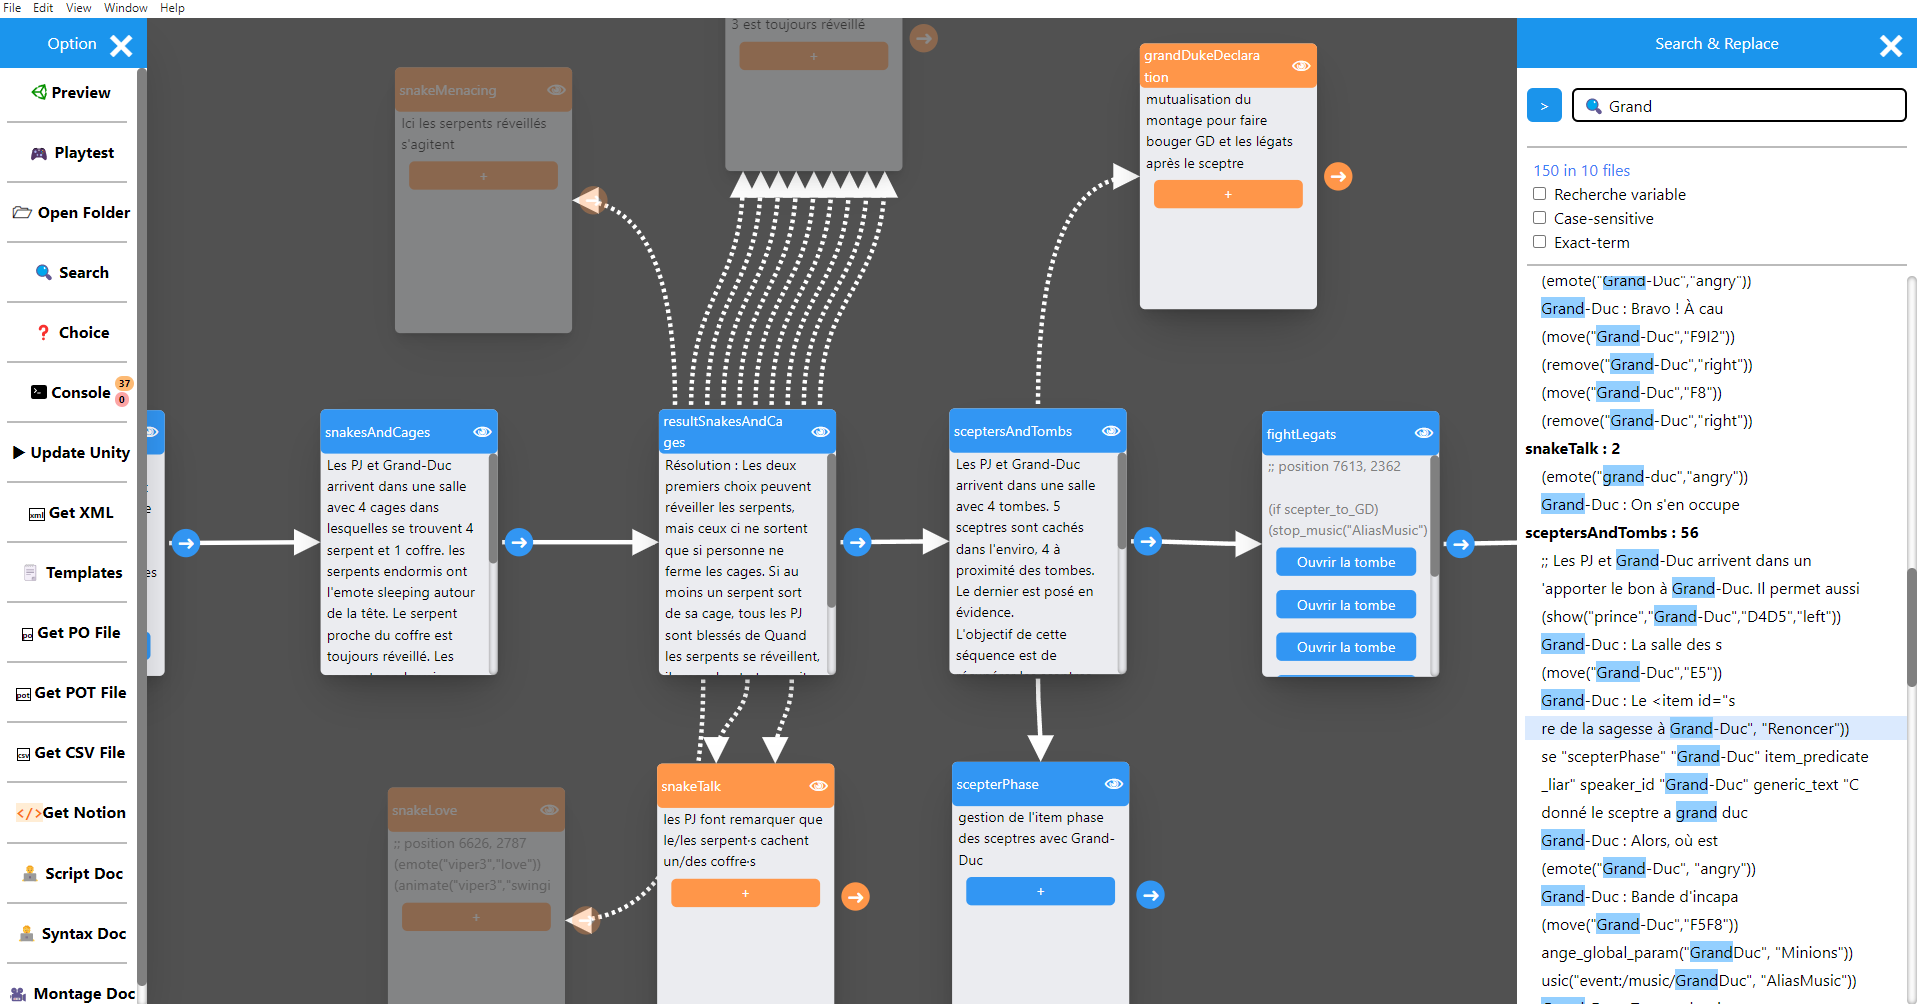
Task: Open the Console panel
Action: [70, 392]
